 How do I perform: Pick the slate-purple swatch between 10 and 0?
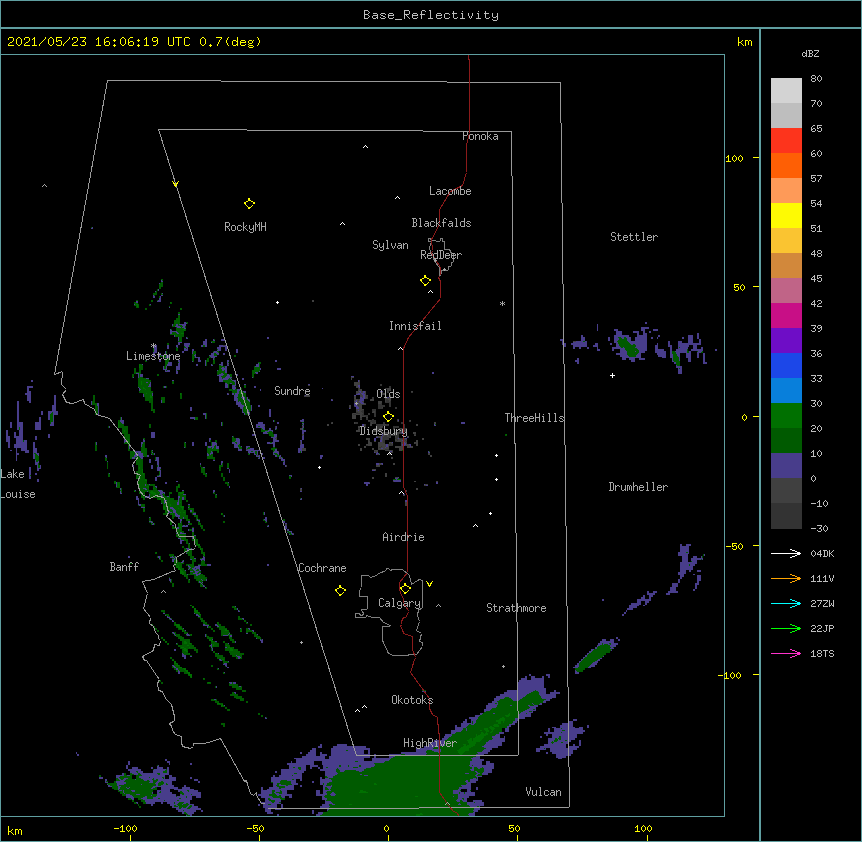coord(786,466)
